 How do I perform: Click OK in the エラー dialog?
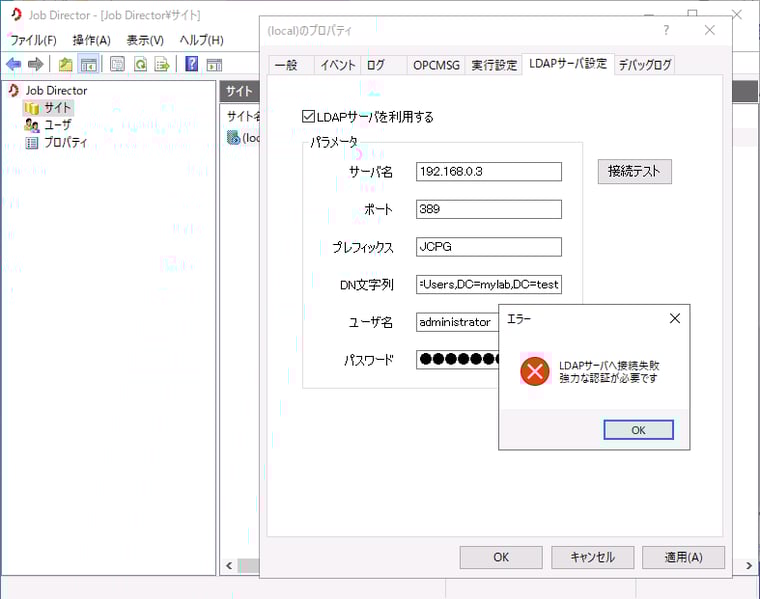coord(638,430)
